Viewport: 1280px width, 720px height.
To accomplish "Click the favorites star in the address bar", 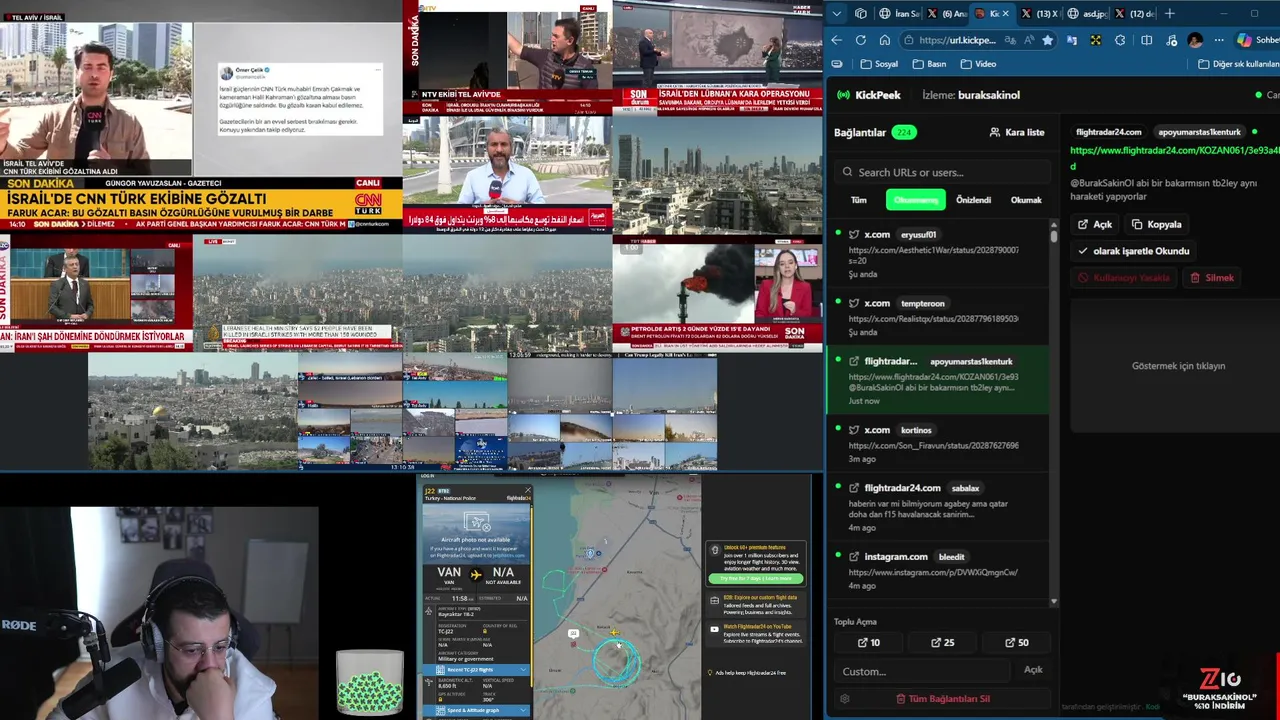I will [x=1047, y=40].
